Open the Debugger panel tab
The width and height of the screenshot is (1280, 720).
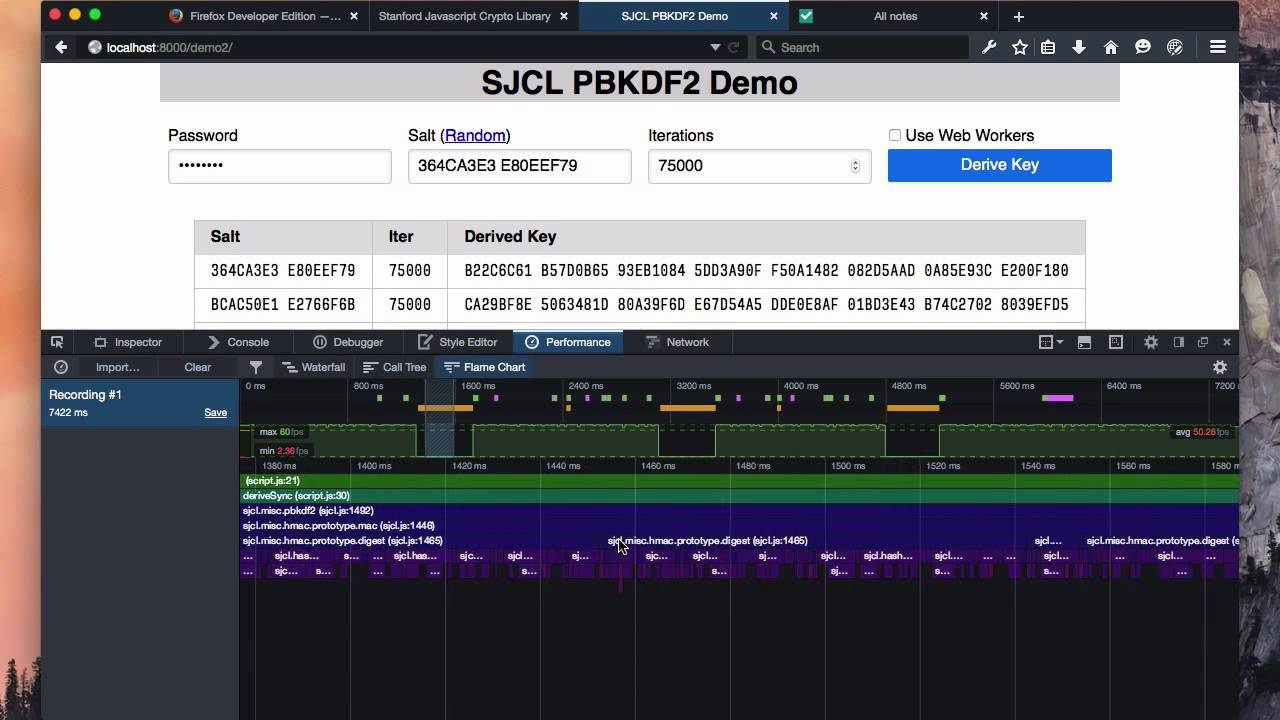(348, 342)
